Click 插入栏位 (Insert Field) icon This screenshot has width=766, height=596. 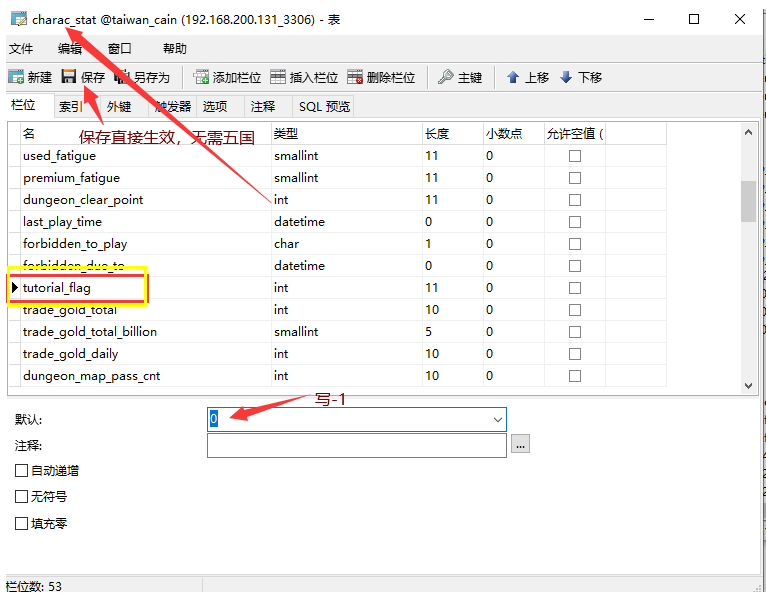(279, 77)
